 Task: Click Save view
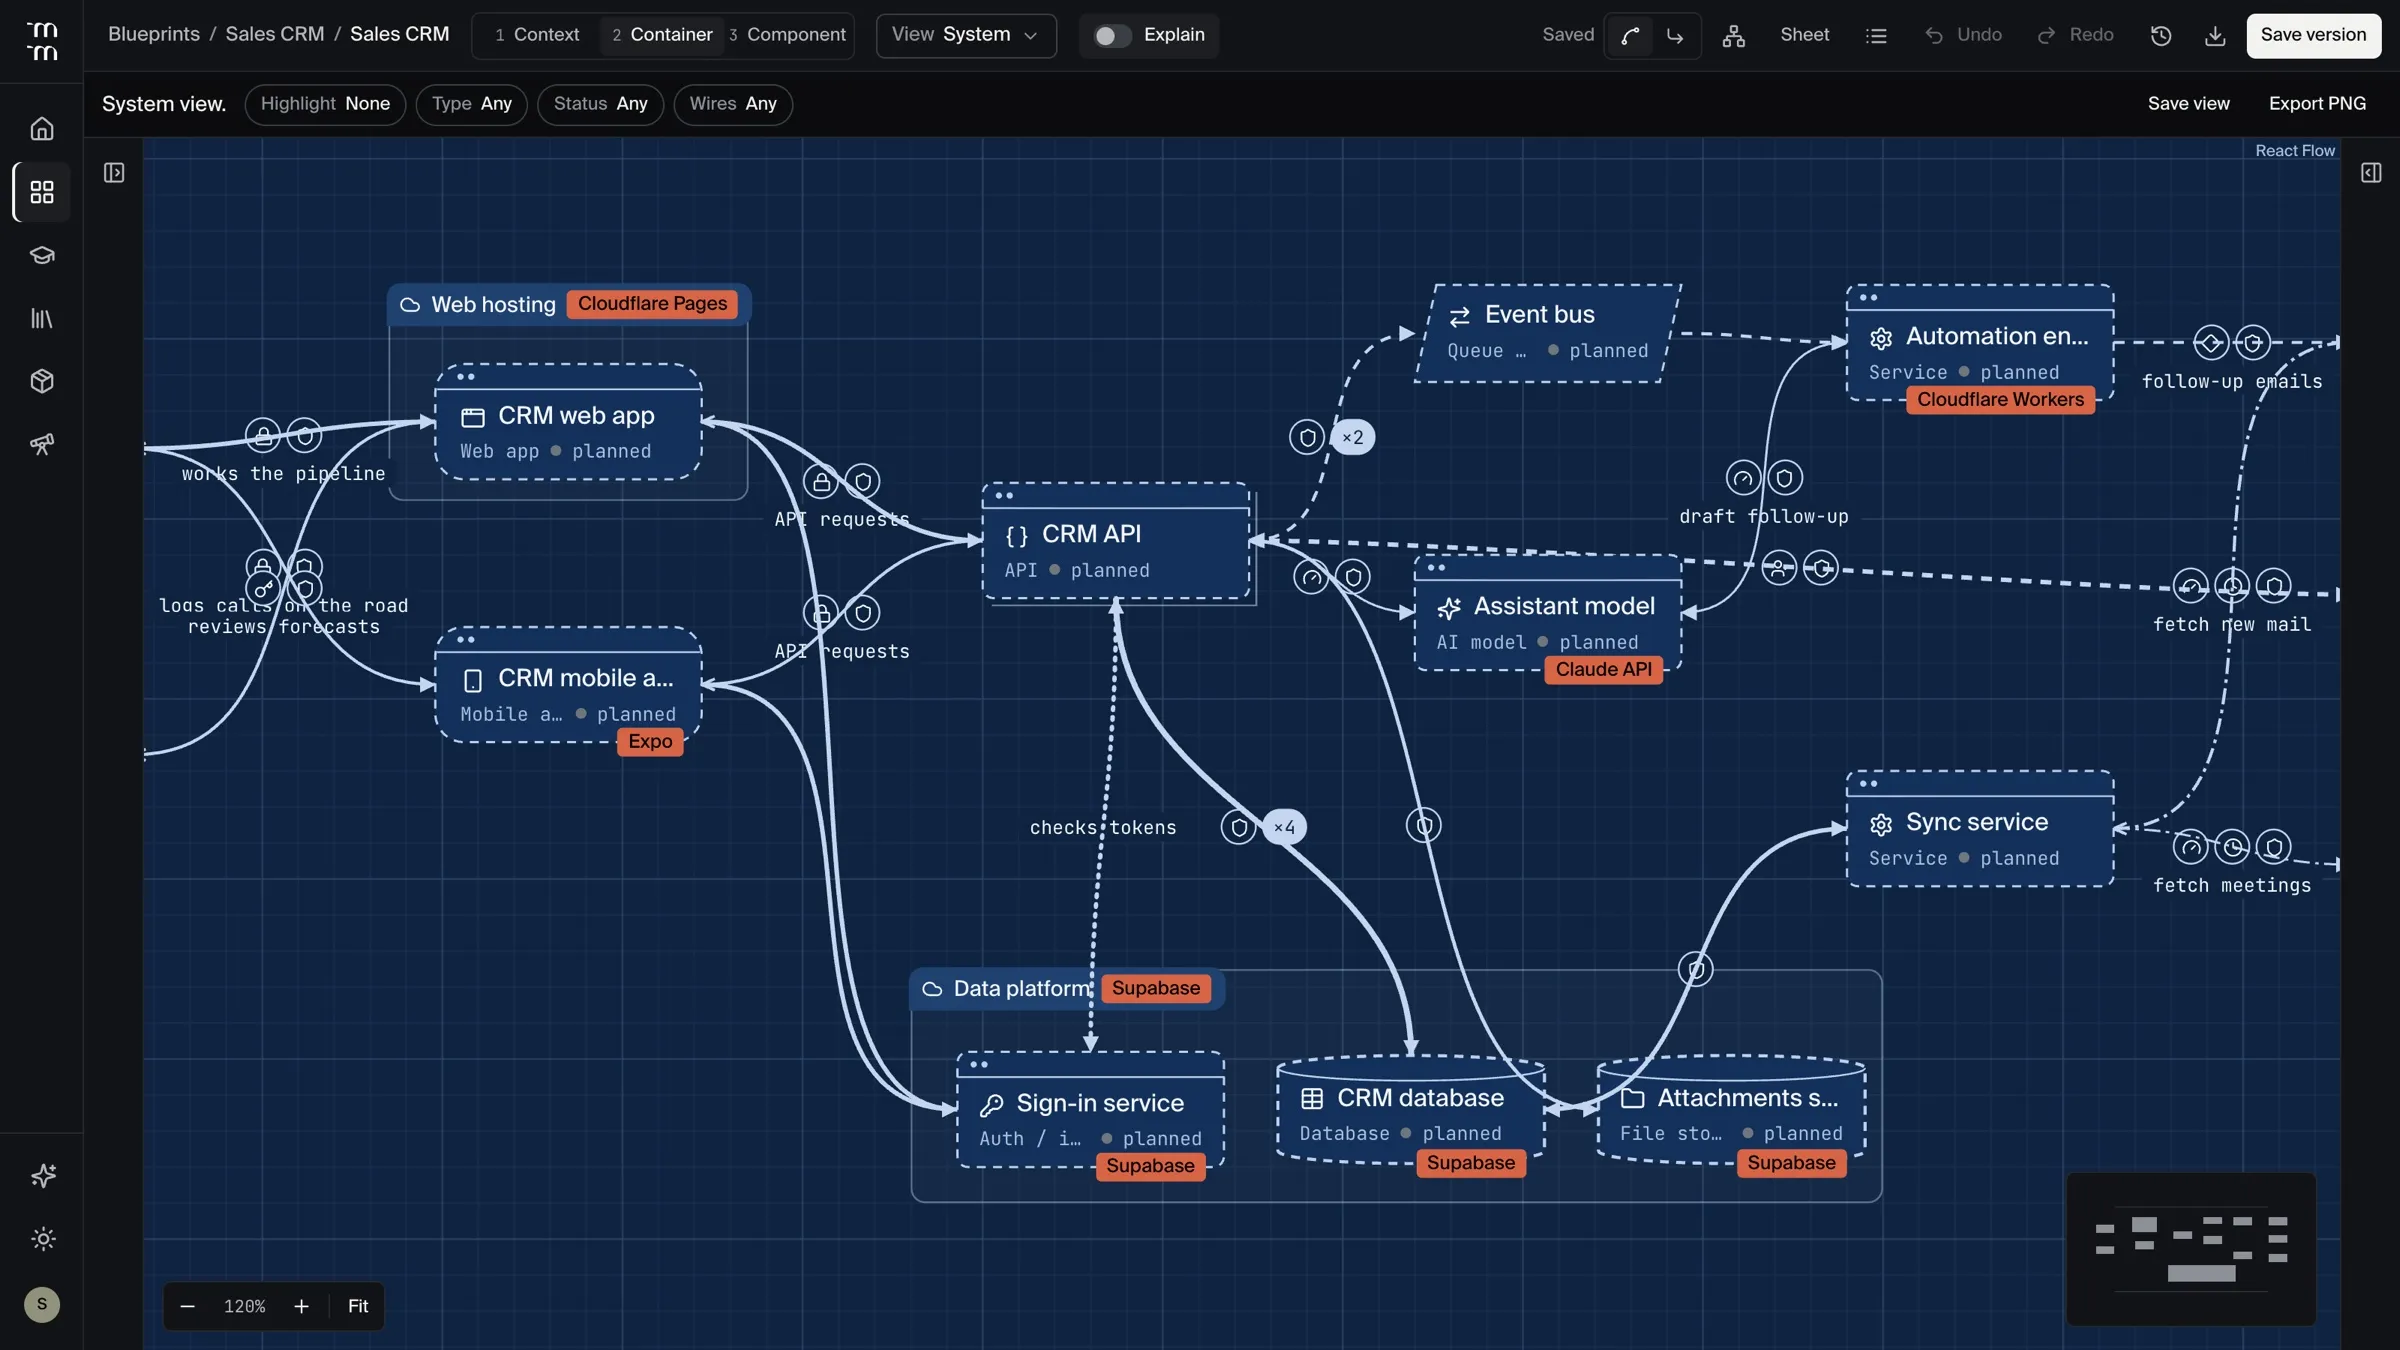(x=2188, y=104)
